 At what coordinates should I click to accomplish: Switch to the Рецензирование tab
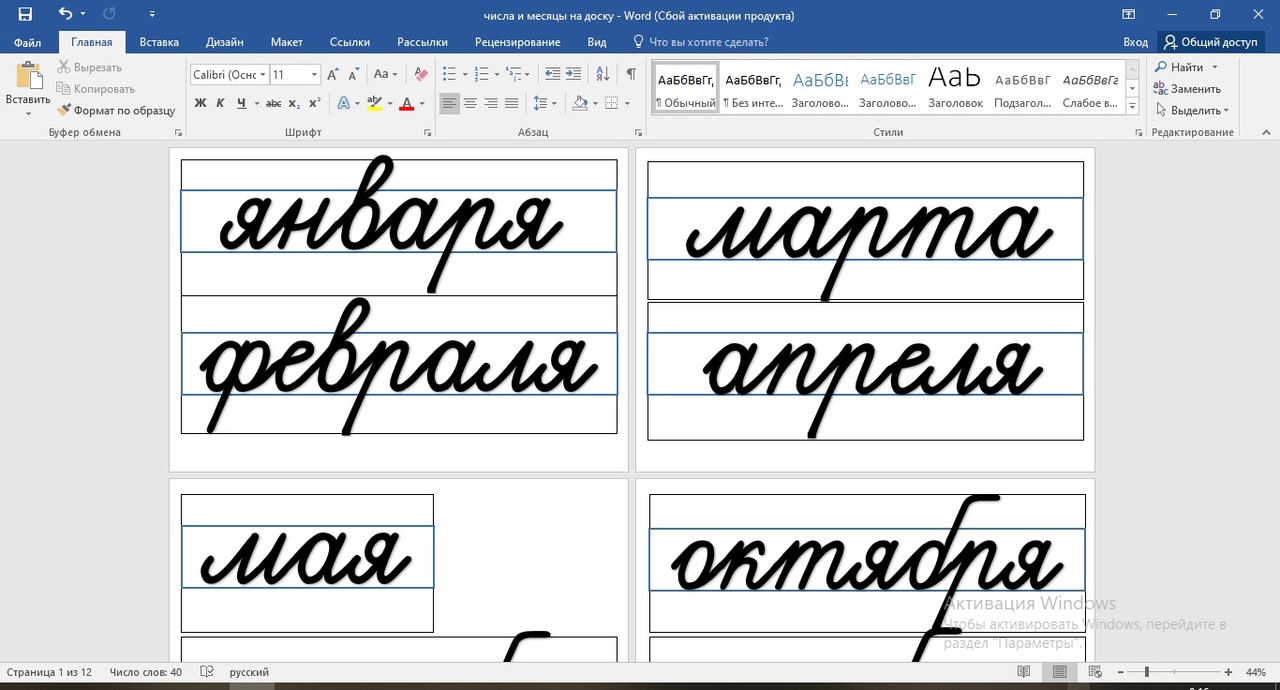tap(517, 42)
